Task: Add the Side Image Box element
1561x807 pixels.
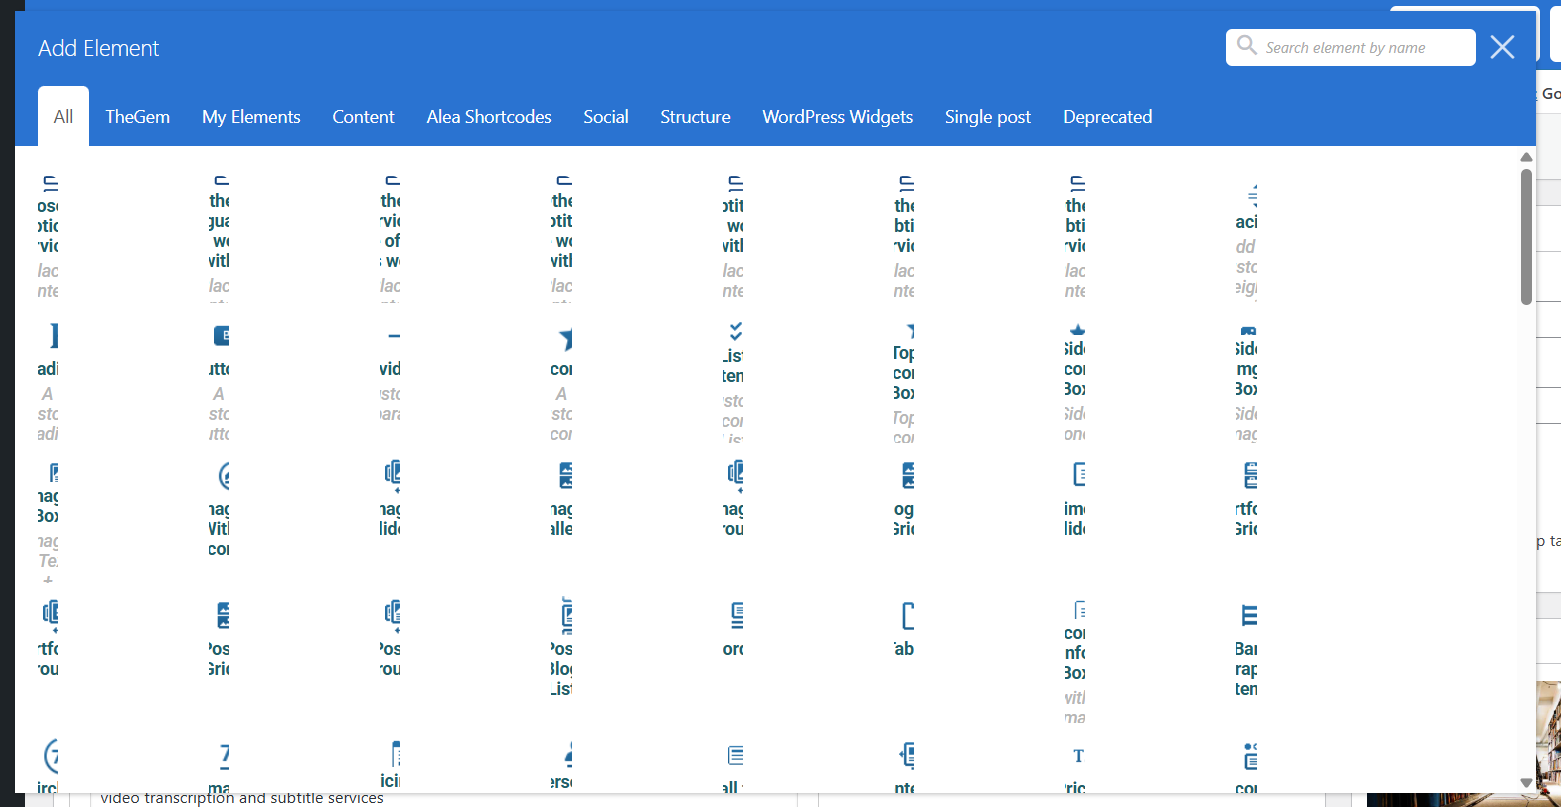Action: pos(1246,382)
